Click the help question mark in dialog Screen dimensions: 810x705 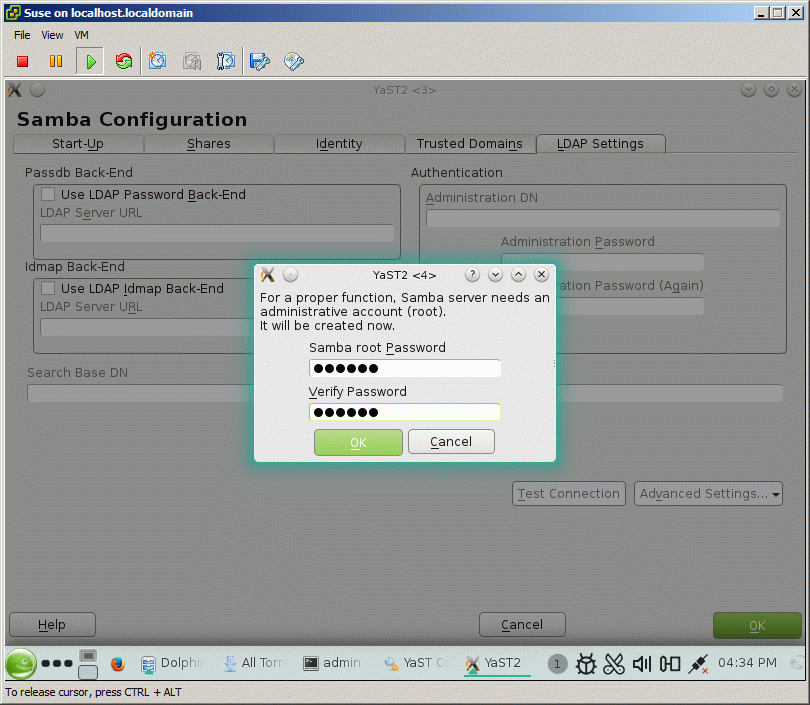point(472,275)
